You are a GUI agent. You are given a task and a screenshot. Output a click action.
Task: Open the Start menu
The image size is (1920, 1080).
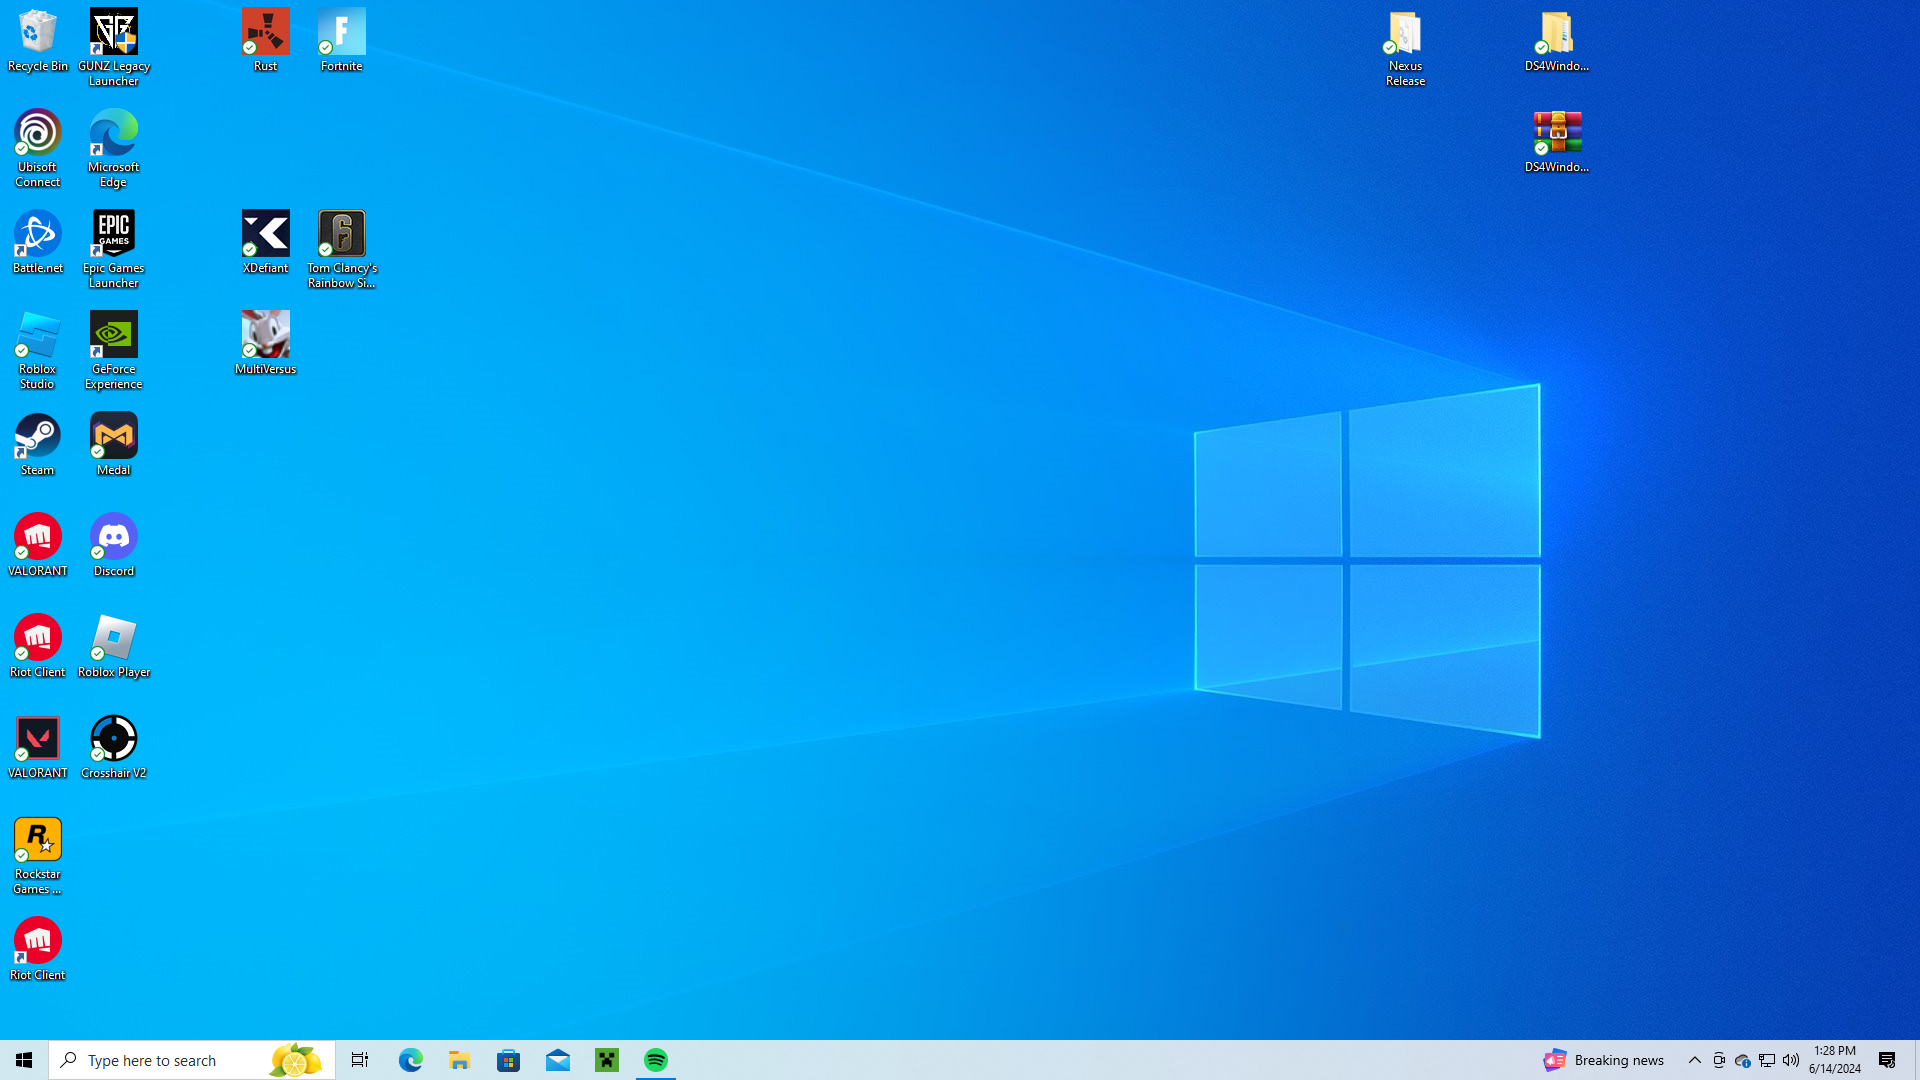[24, 1060]
